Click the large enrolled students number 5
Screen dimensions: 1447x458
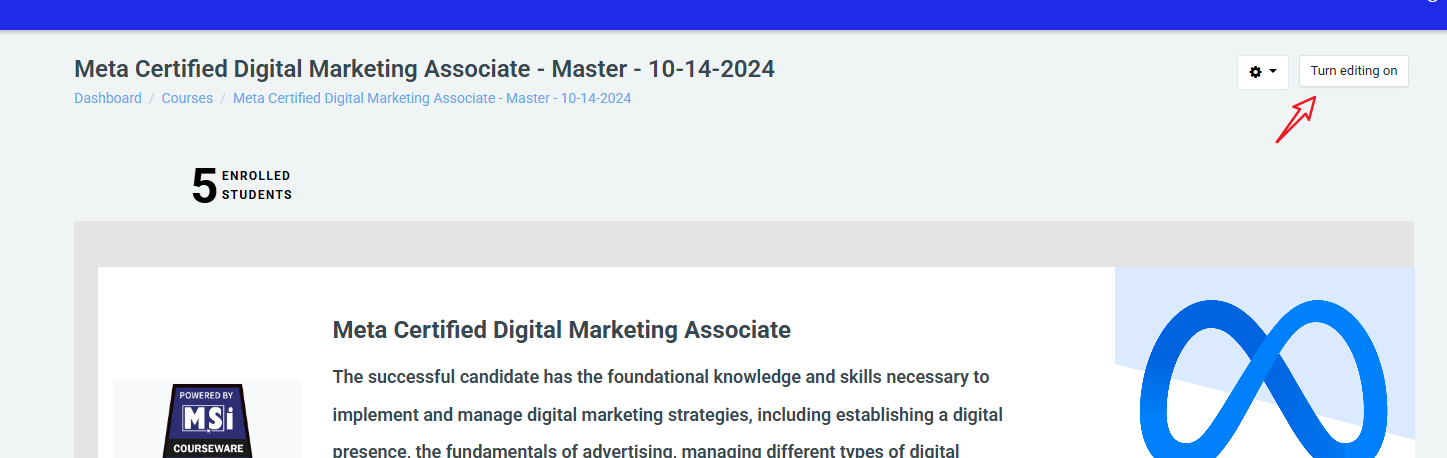204,186
